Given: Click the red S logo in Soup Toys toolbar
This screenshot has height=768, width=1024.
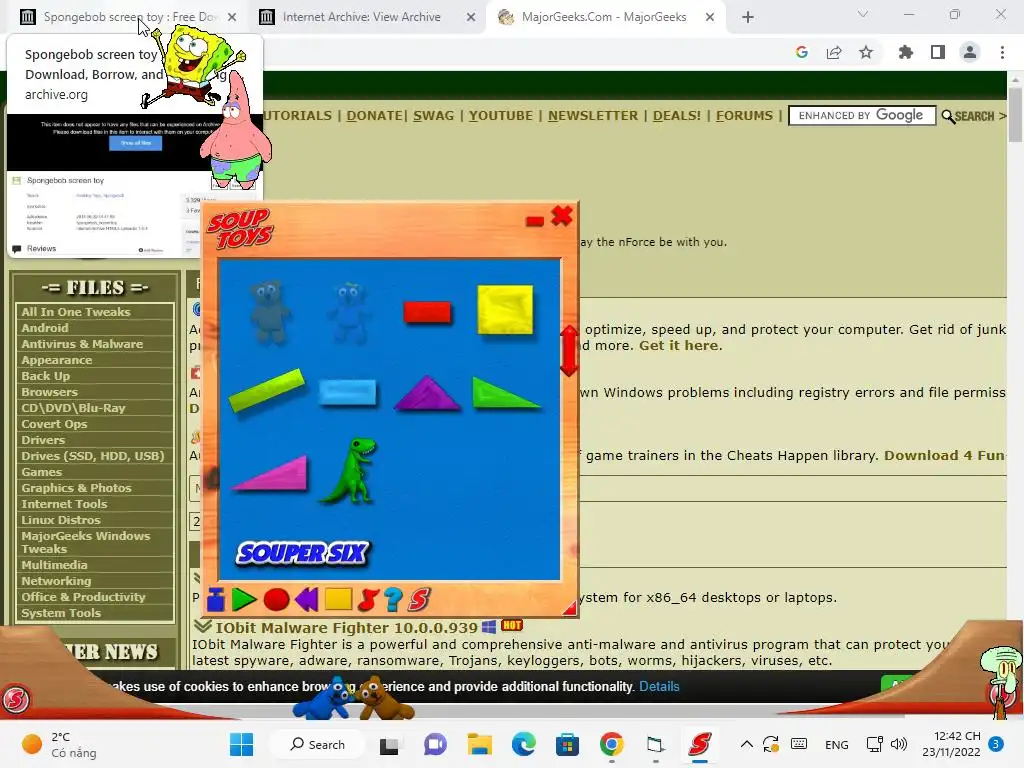Looking at the screenshot, I should [x=419, y=599].
